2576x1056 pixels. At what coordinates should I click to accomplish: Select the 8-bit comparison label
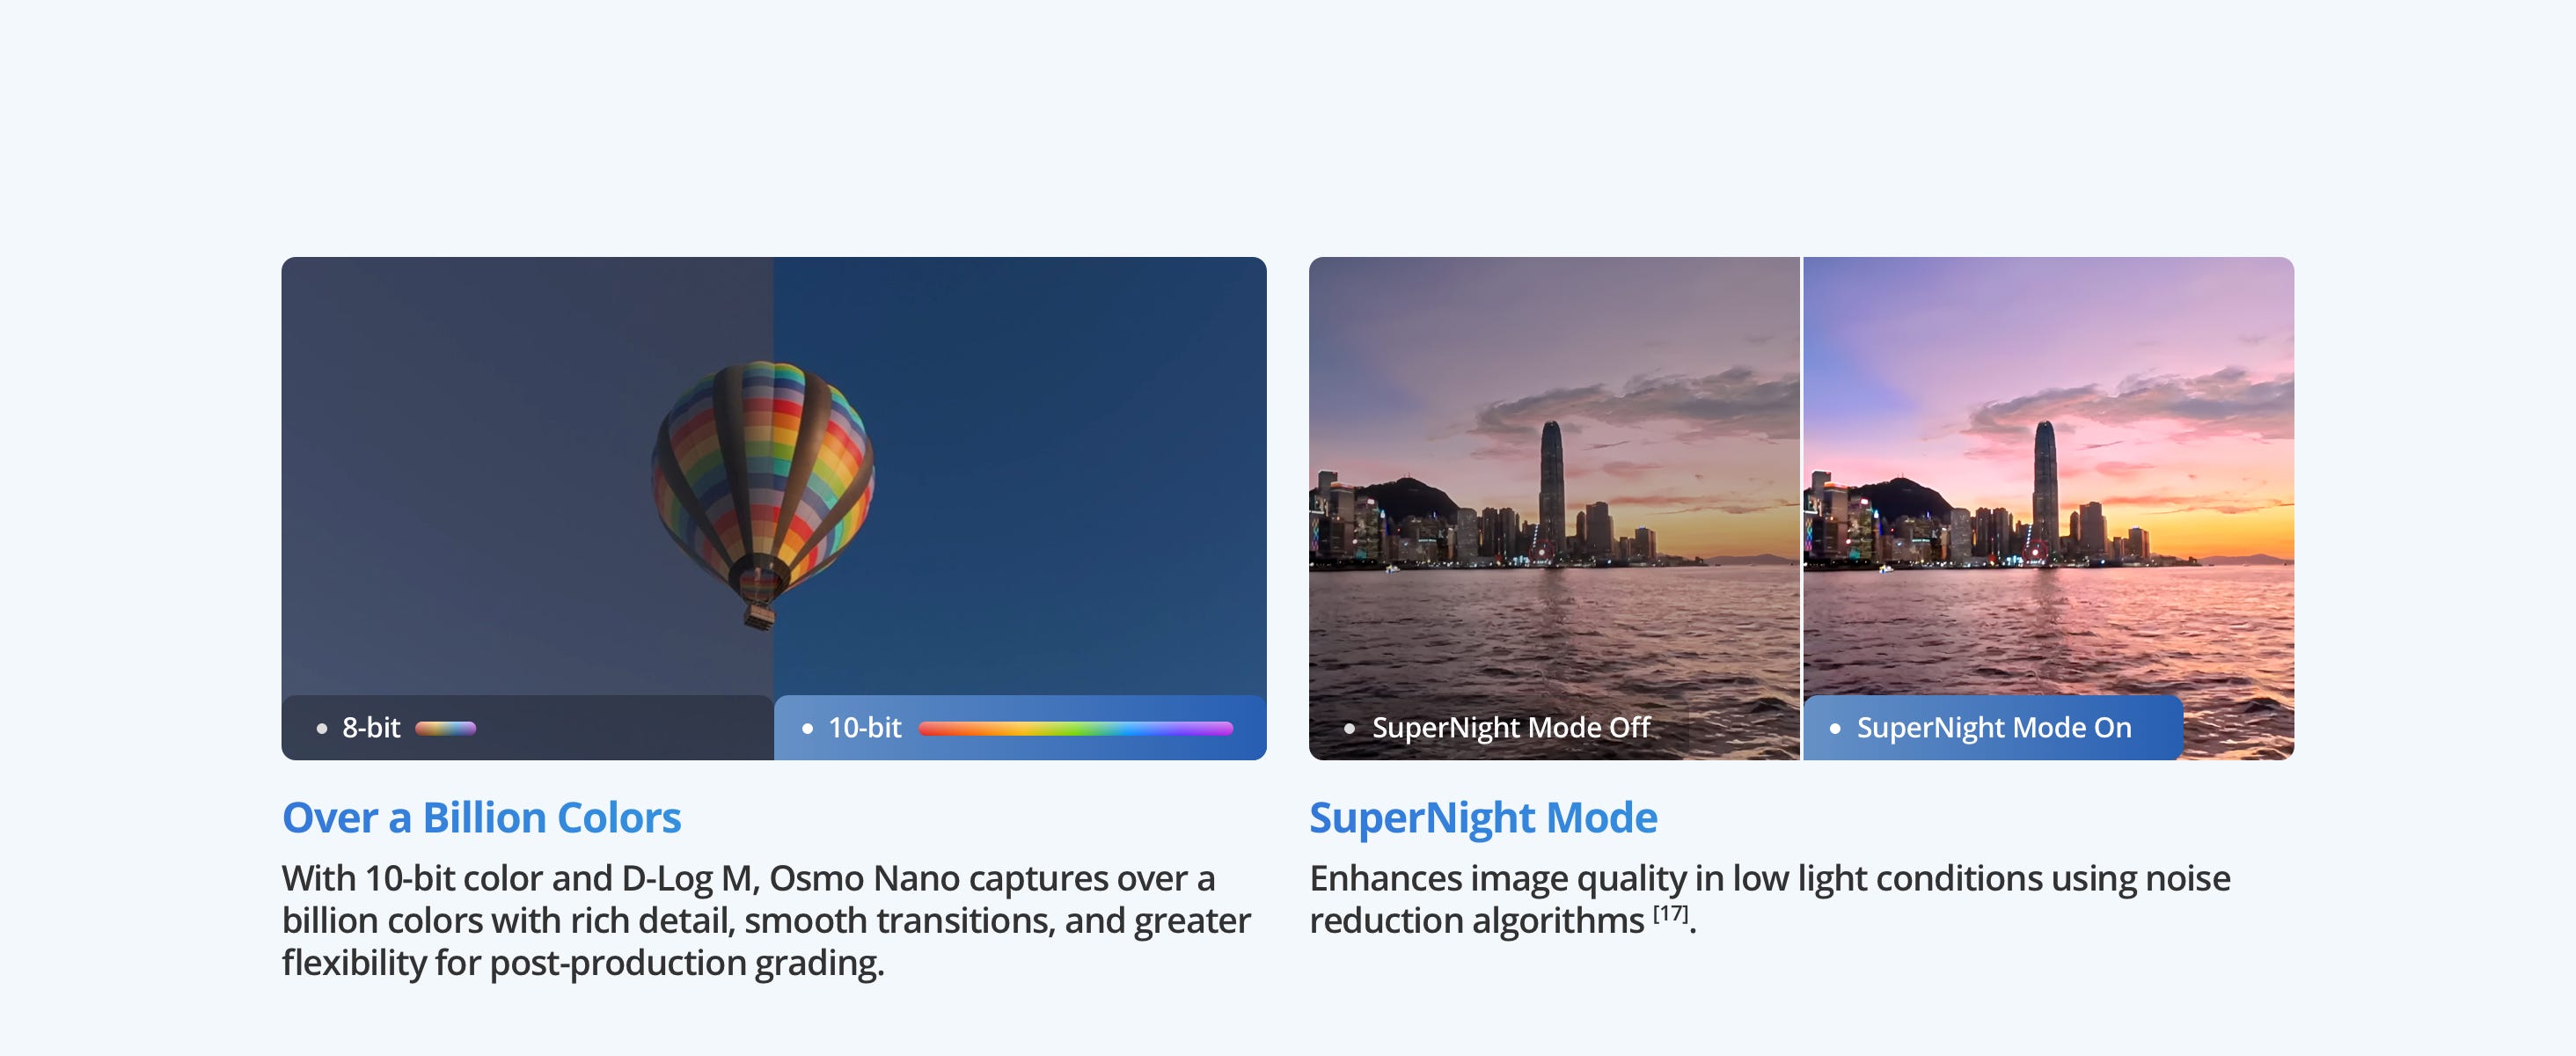(371, 728)
